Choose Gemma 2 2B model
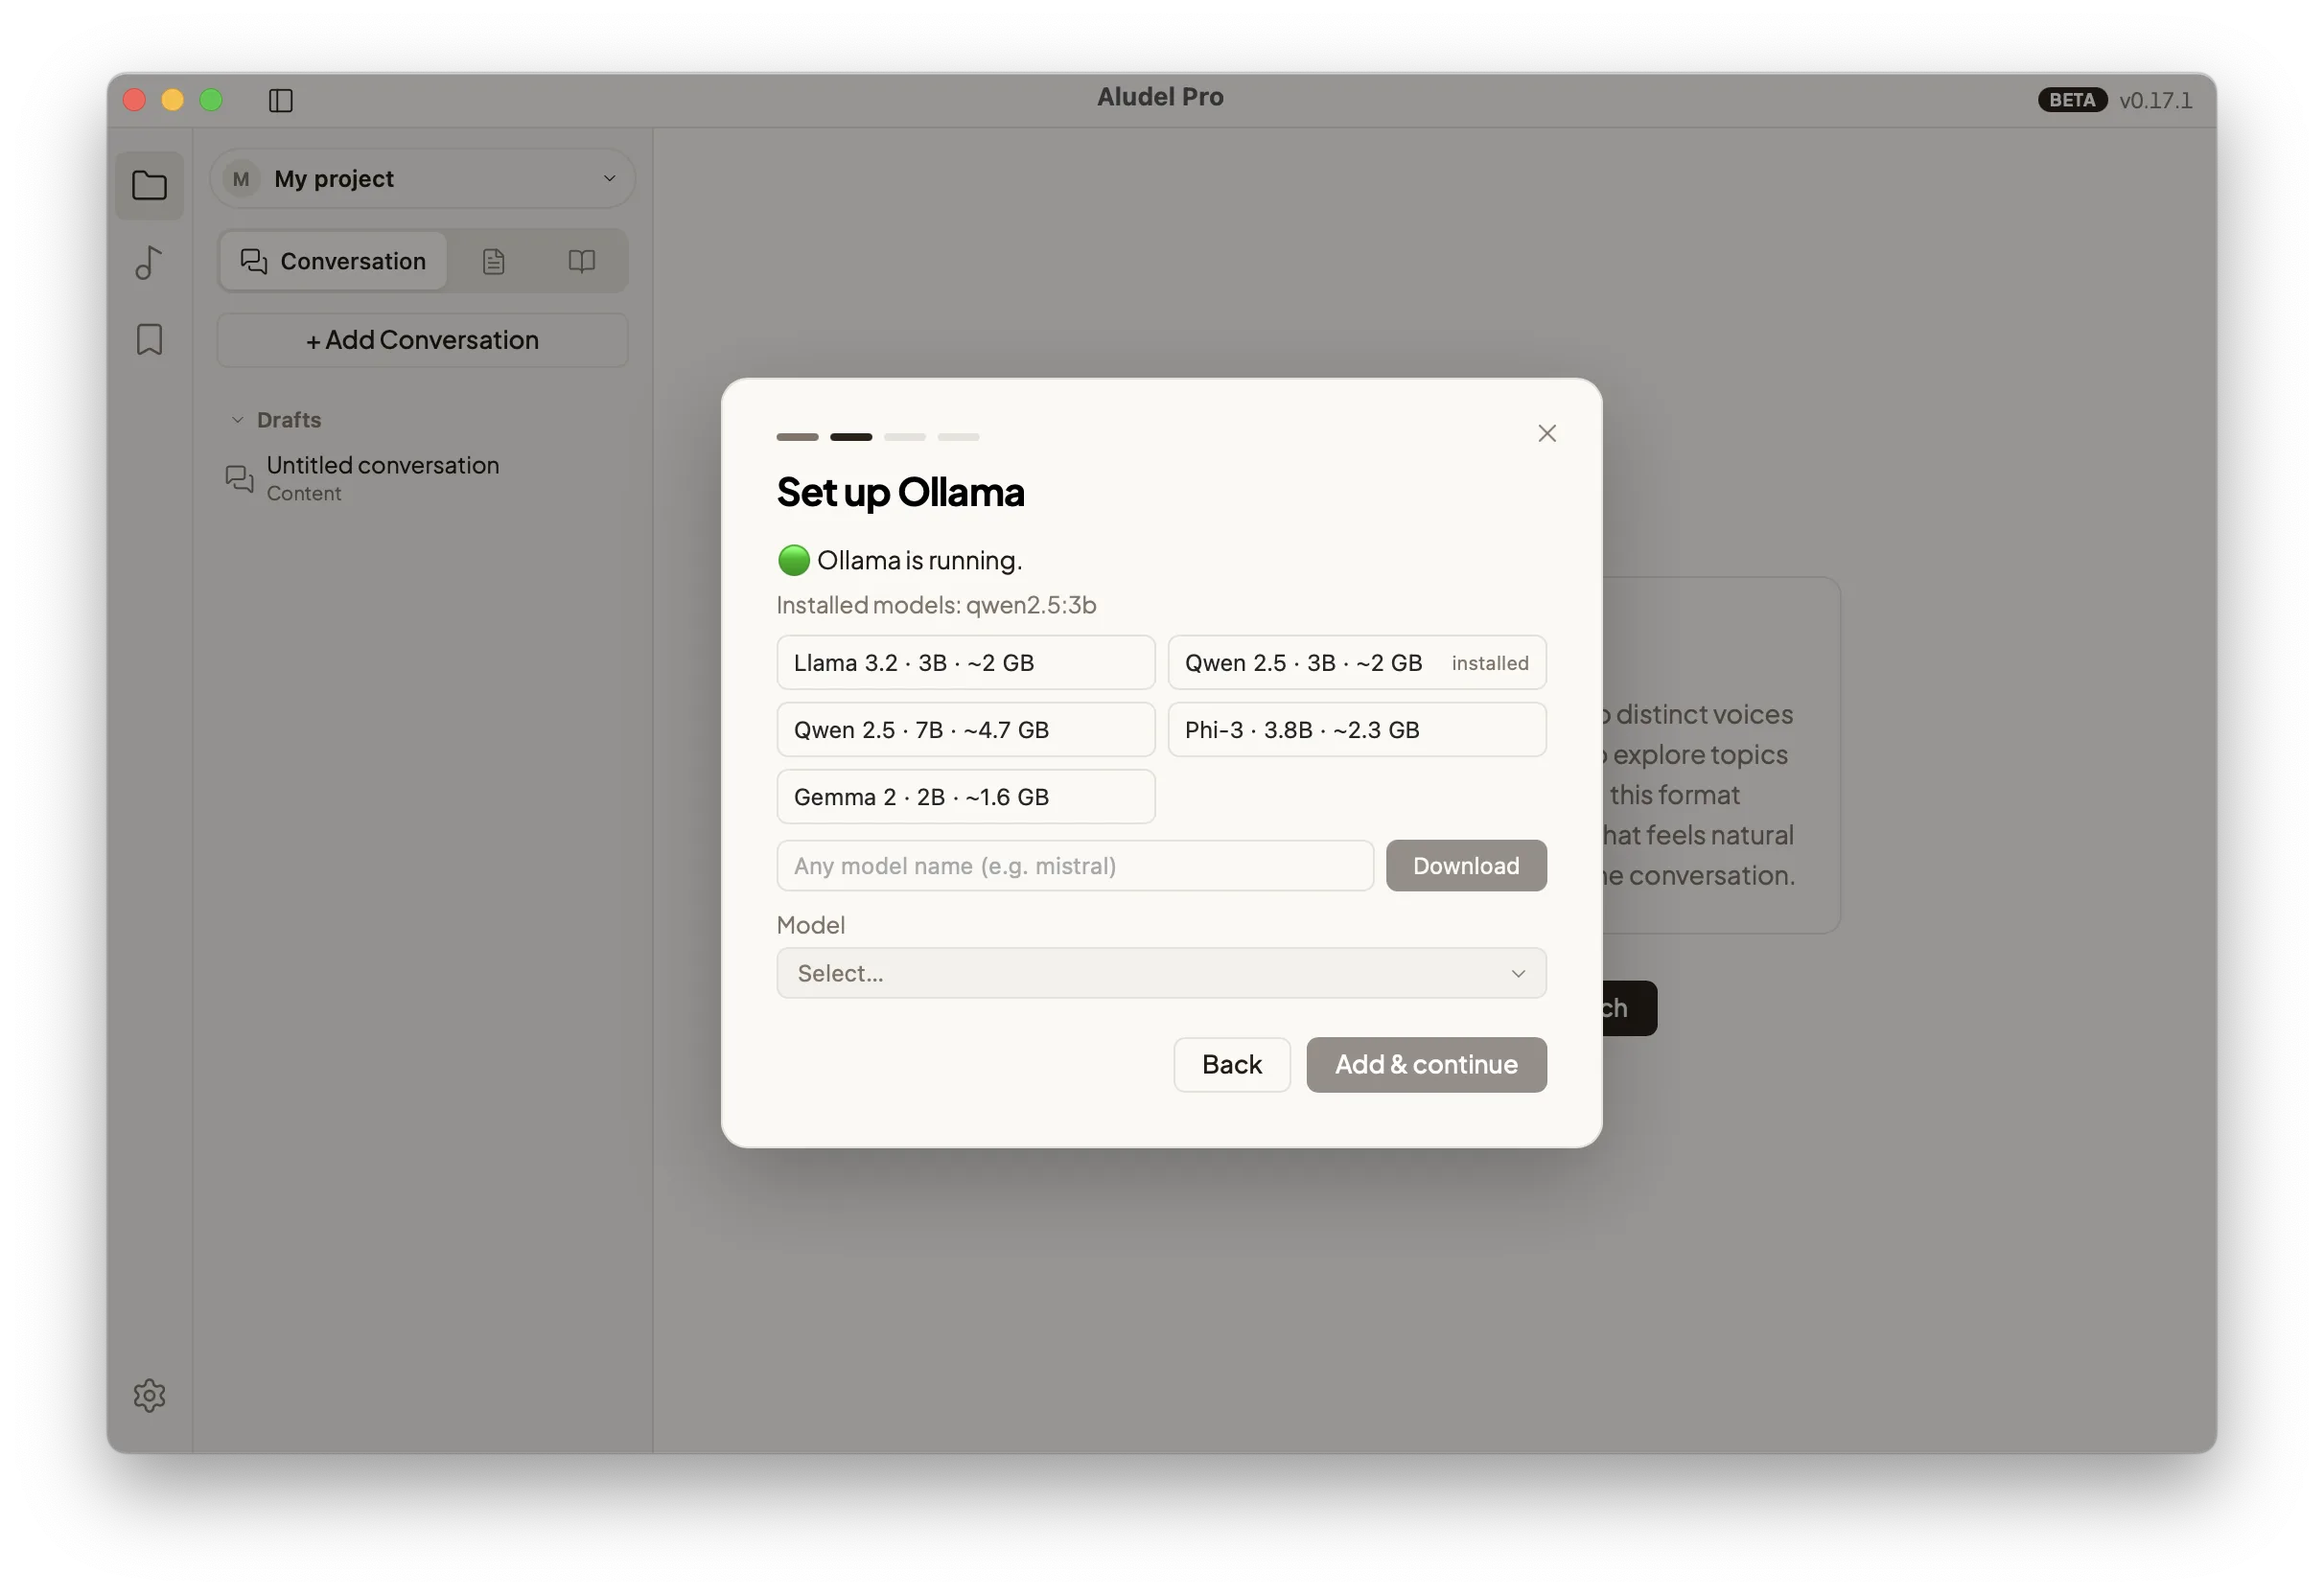Screen dimensions: 2324x1595 [965, 796]
